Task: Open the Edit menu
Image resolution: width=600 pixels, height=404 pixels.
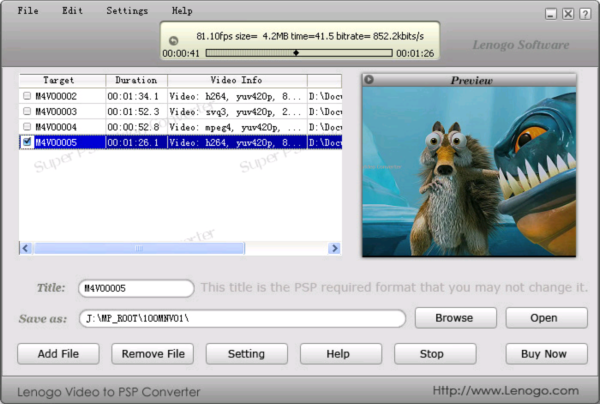Action: click(x=72, y=11)
